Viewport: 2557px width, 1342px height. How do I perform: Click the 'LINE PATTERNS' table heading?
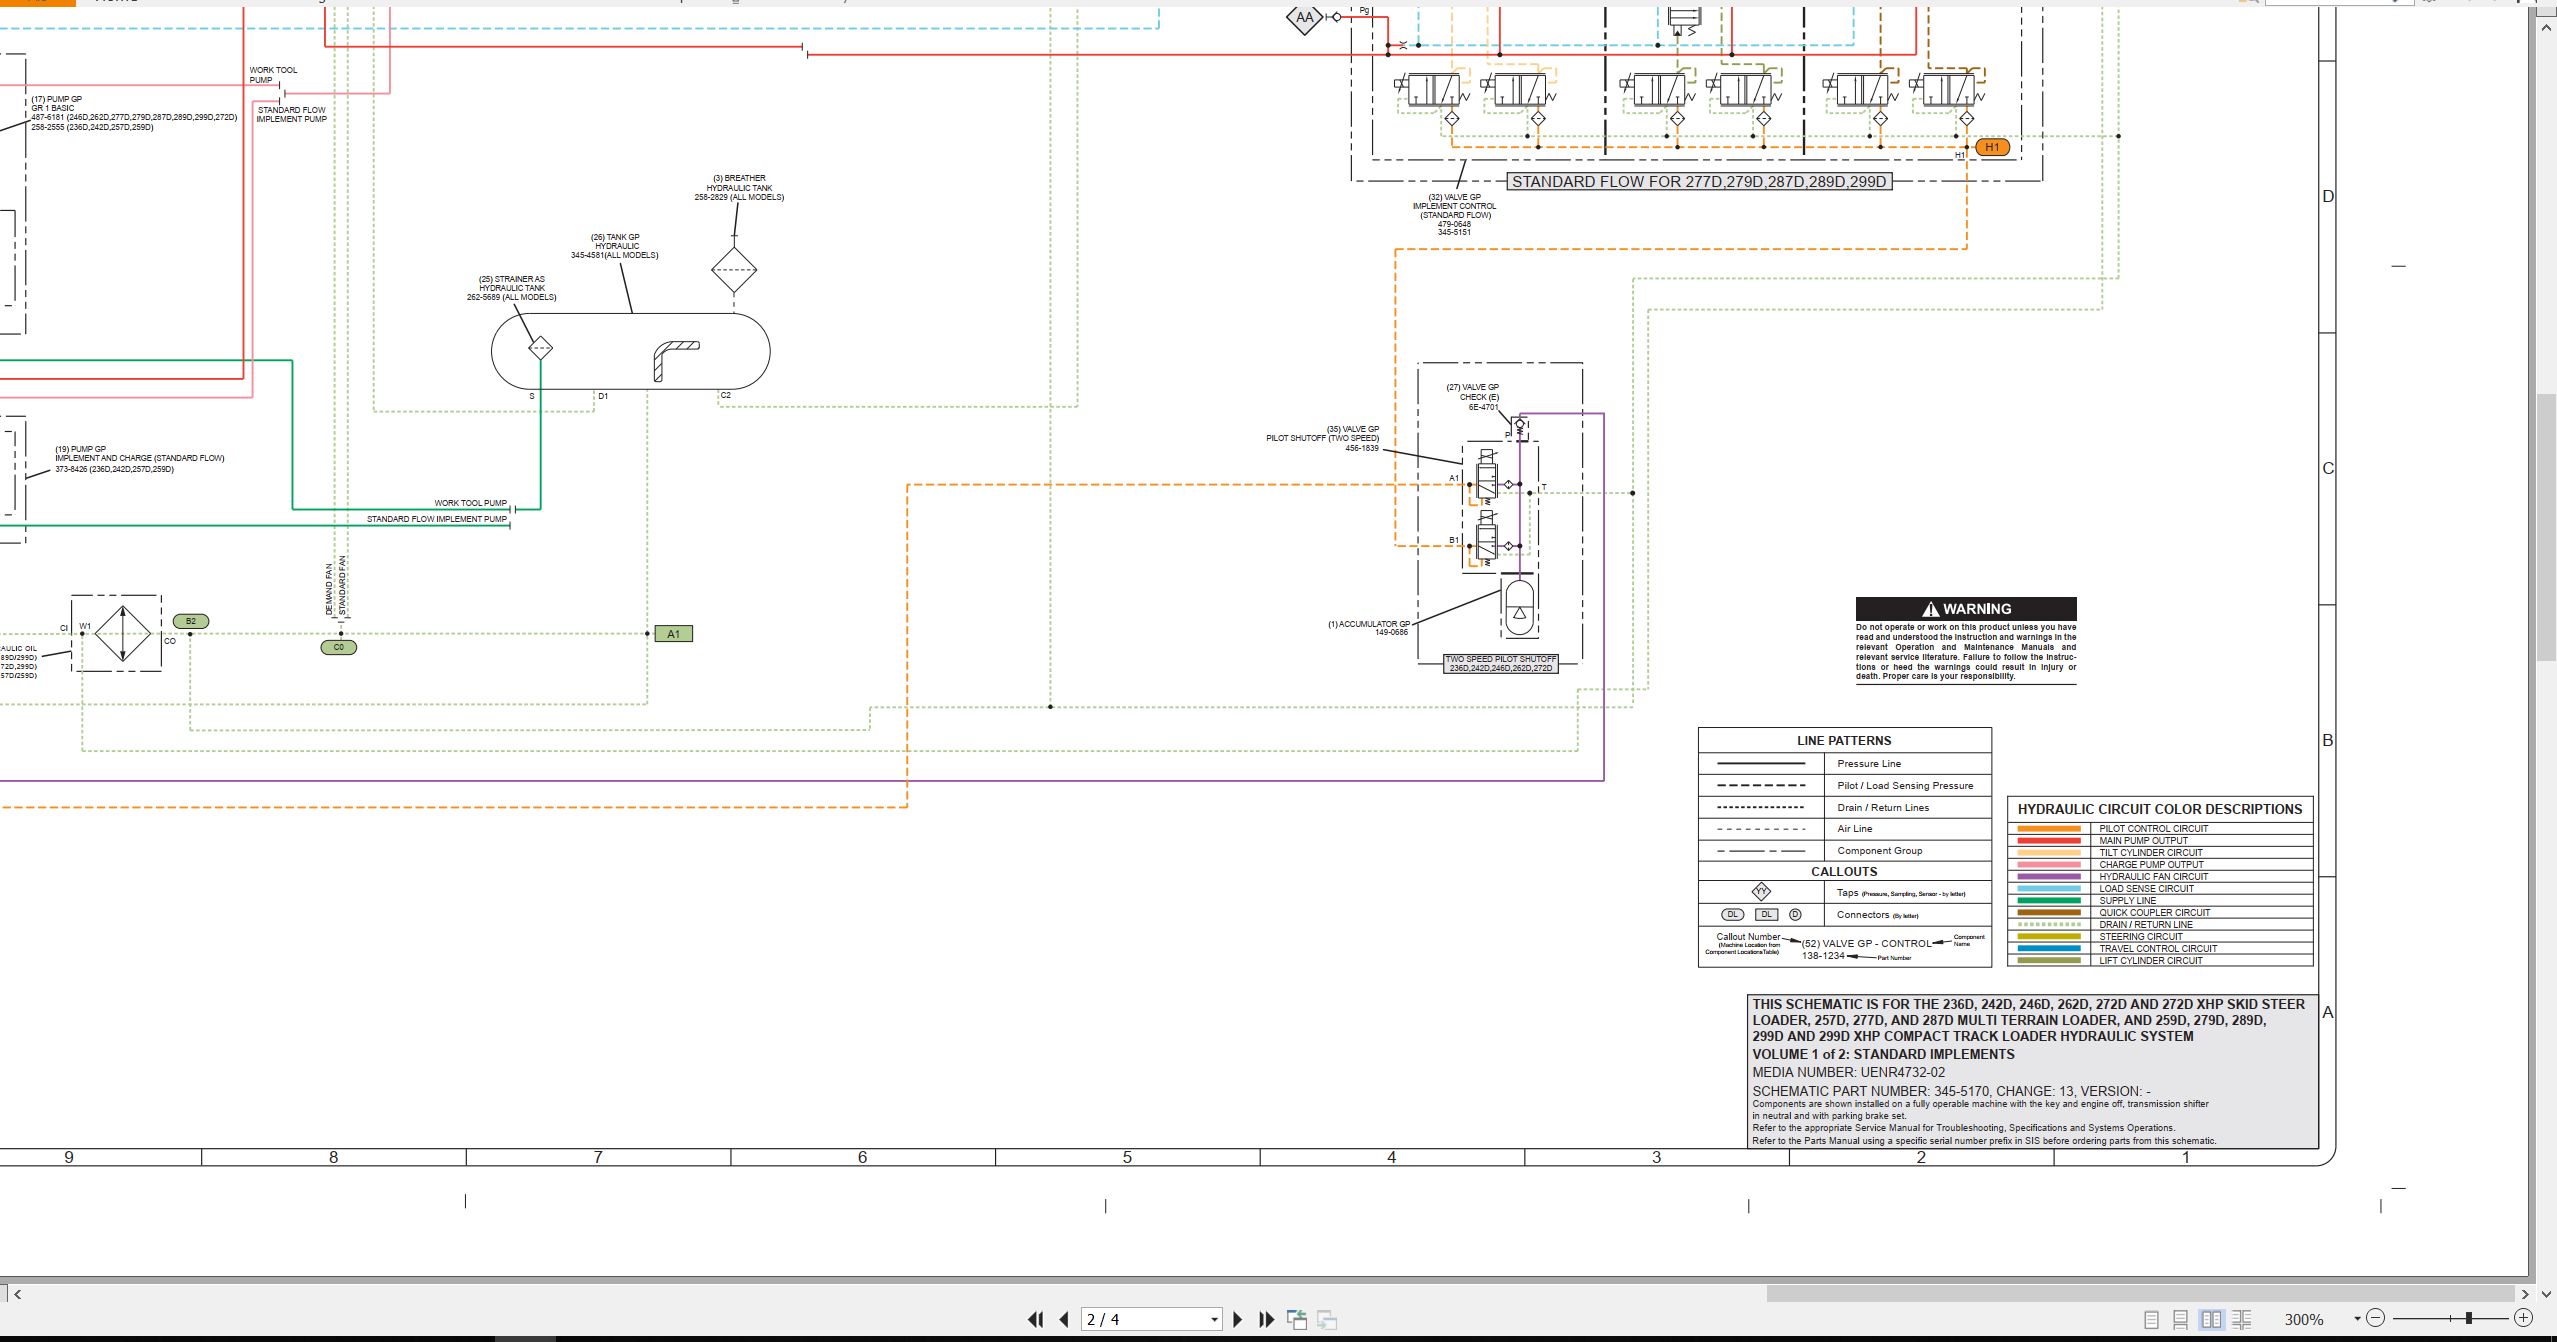(1844, 741)
